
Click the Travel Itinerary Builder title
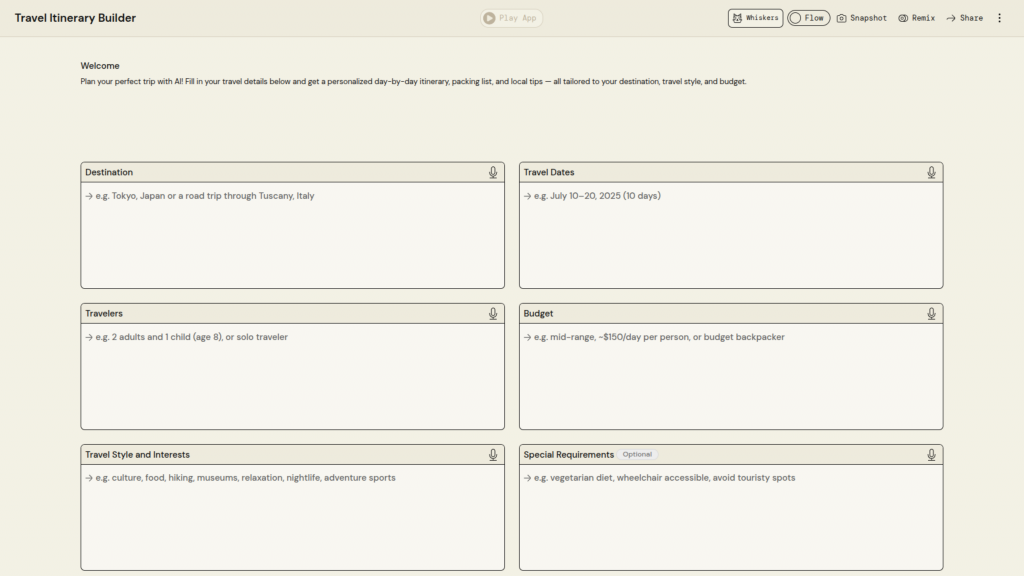[x=75, y=18]
